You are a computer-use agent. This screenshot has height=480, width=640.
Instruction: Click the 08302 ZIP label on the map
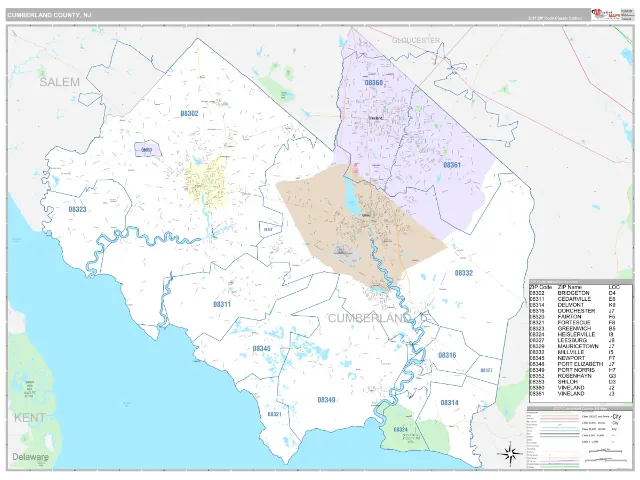click(189, 113)
